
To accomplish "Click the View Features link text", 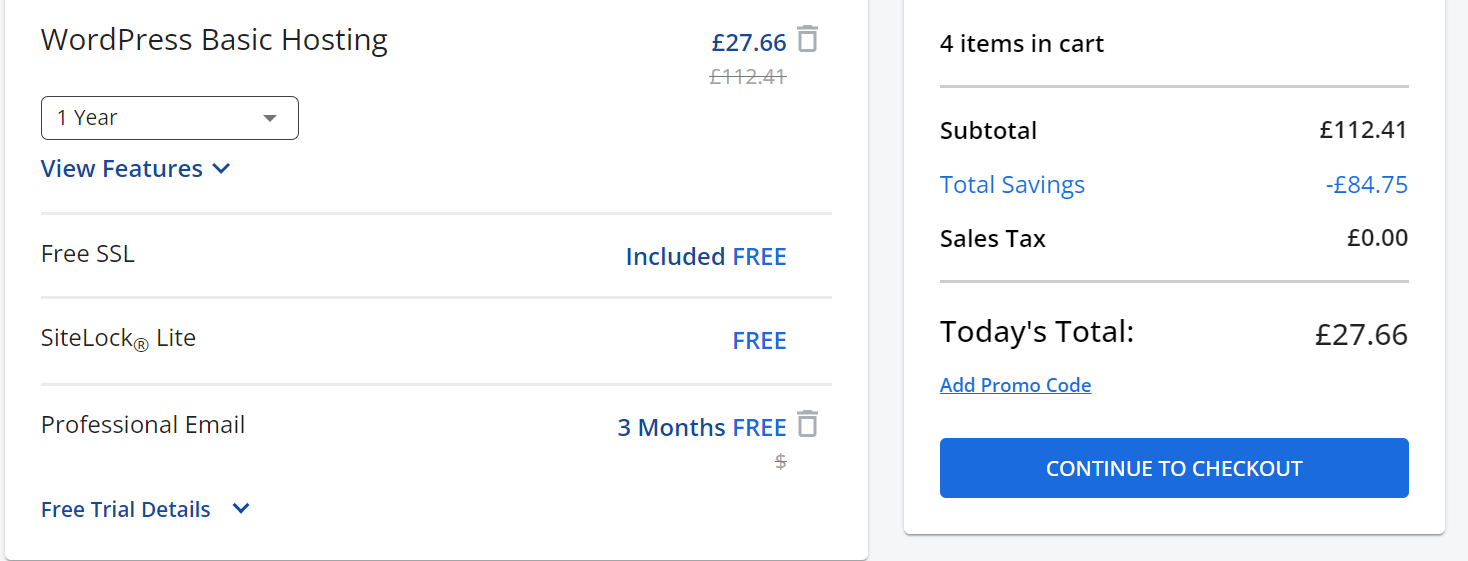I will (x=122, y=169).
